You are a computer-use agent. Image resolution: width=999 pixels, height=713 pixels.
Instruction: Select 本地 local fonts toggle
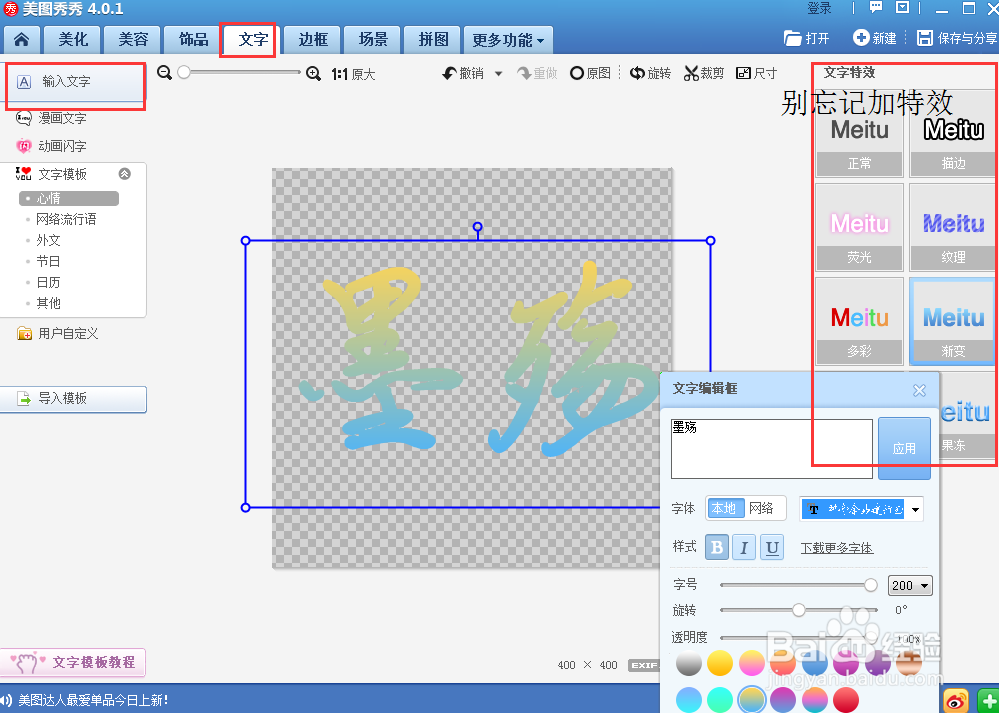tap(725, 508)
